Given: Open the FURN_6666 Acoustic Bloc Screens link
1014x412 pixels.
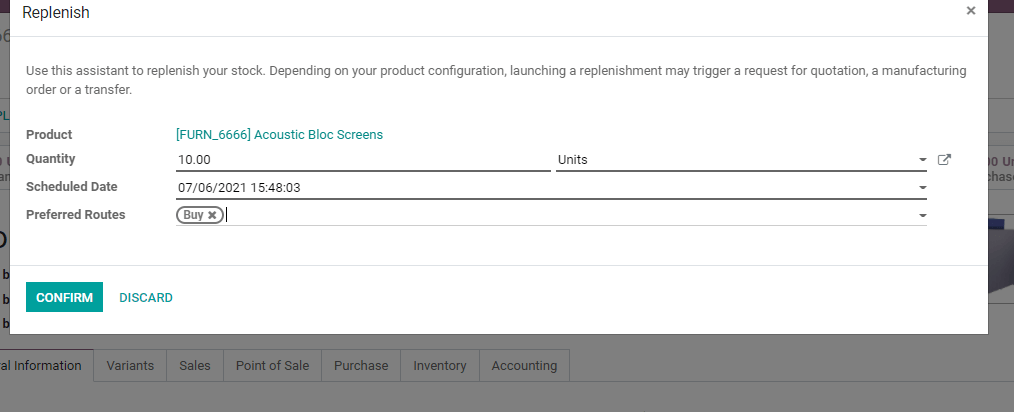Looking at the screenshot, I should click(x=280, y=134).
